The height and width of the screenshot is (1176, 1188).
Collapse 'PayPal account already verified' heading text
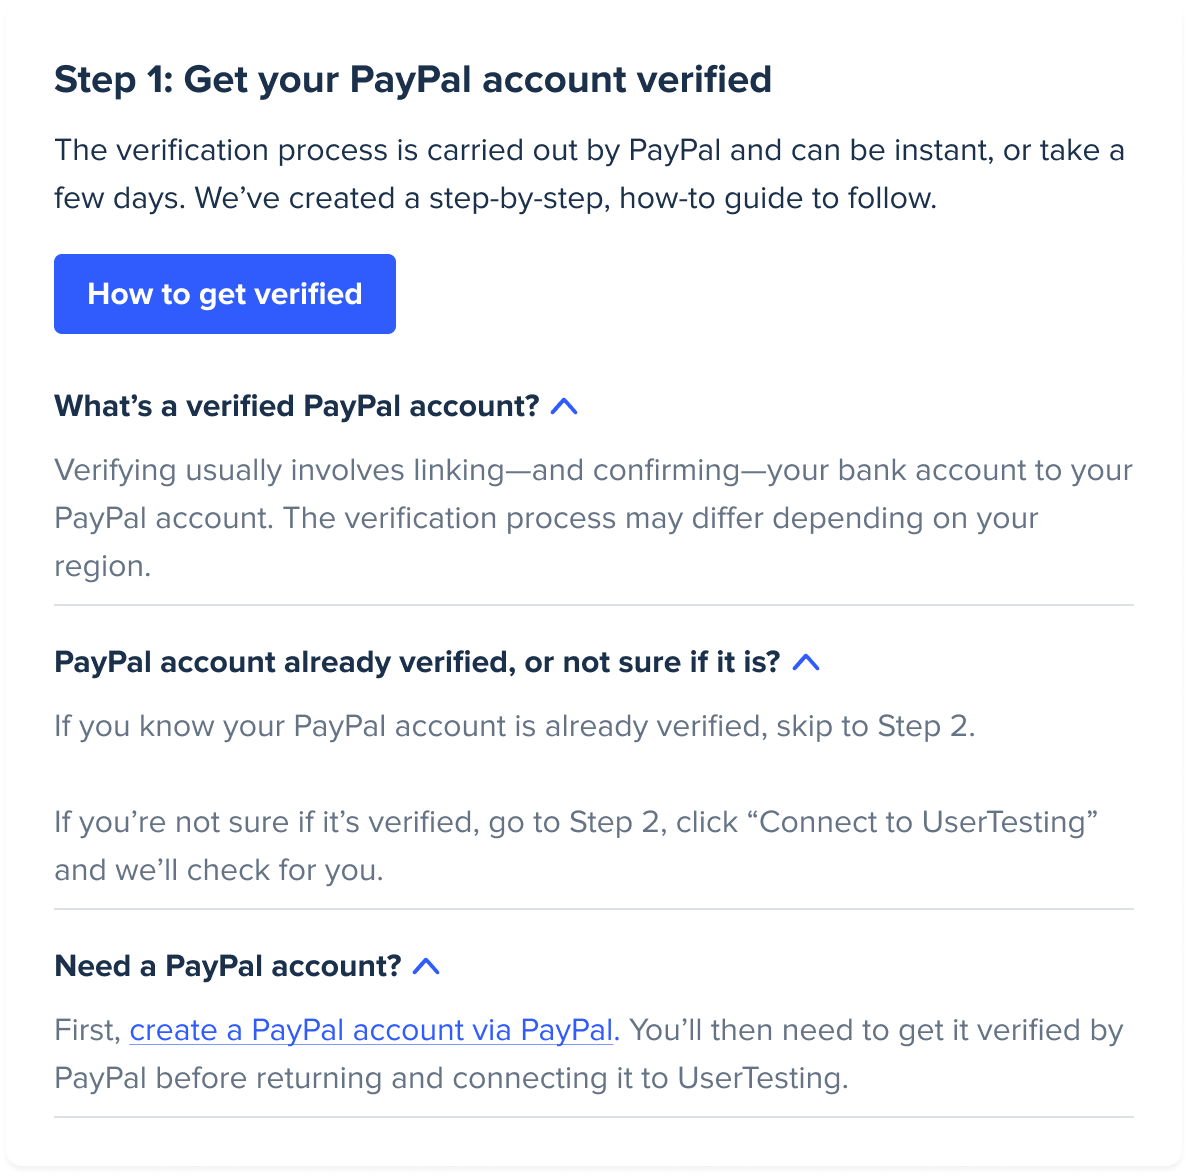point(416,663)
